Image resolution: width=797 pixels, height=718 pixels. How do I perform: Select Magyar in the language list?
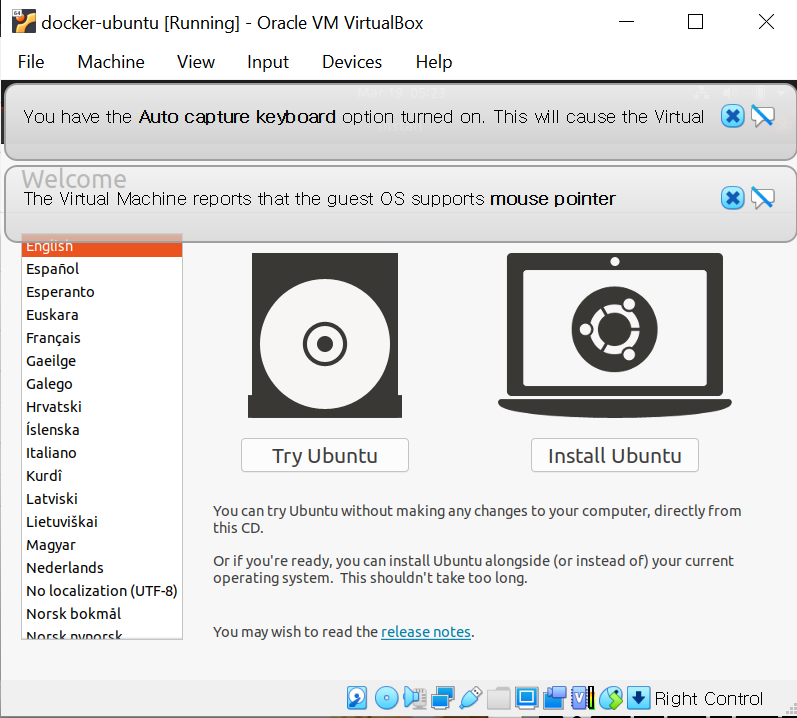(102, 545)
